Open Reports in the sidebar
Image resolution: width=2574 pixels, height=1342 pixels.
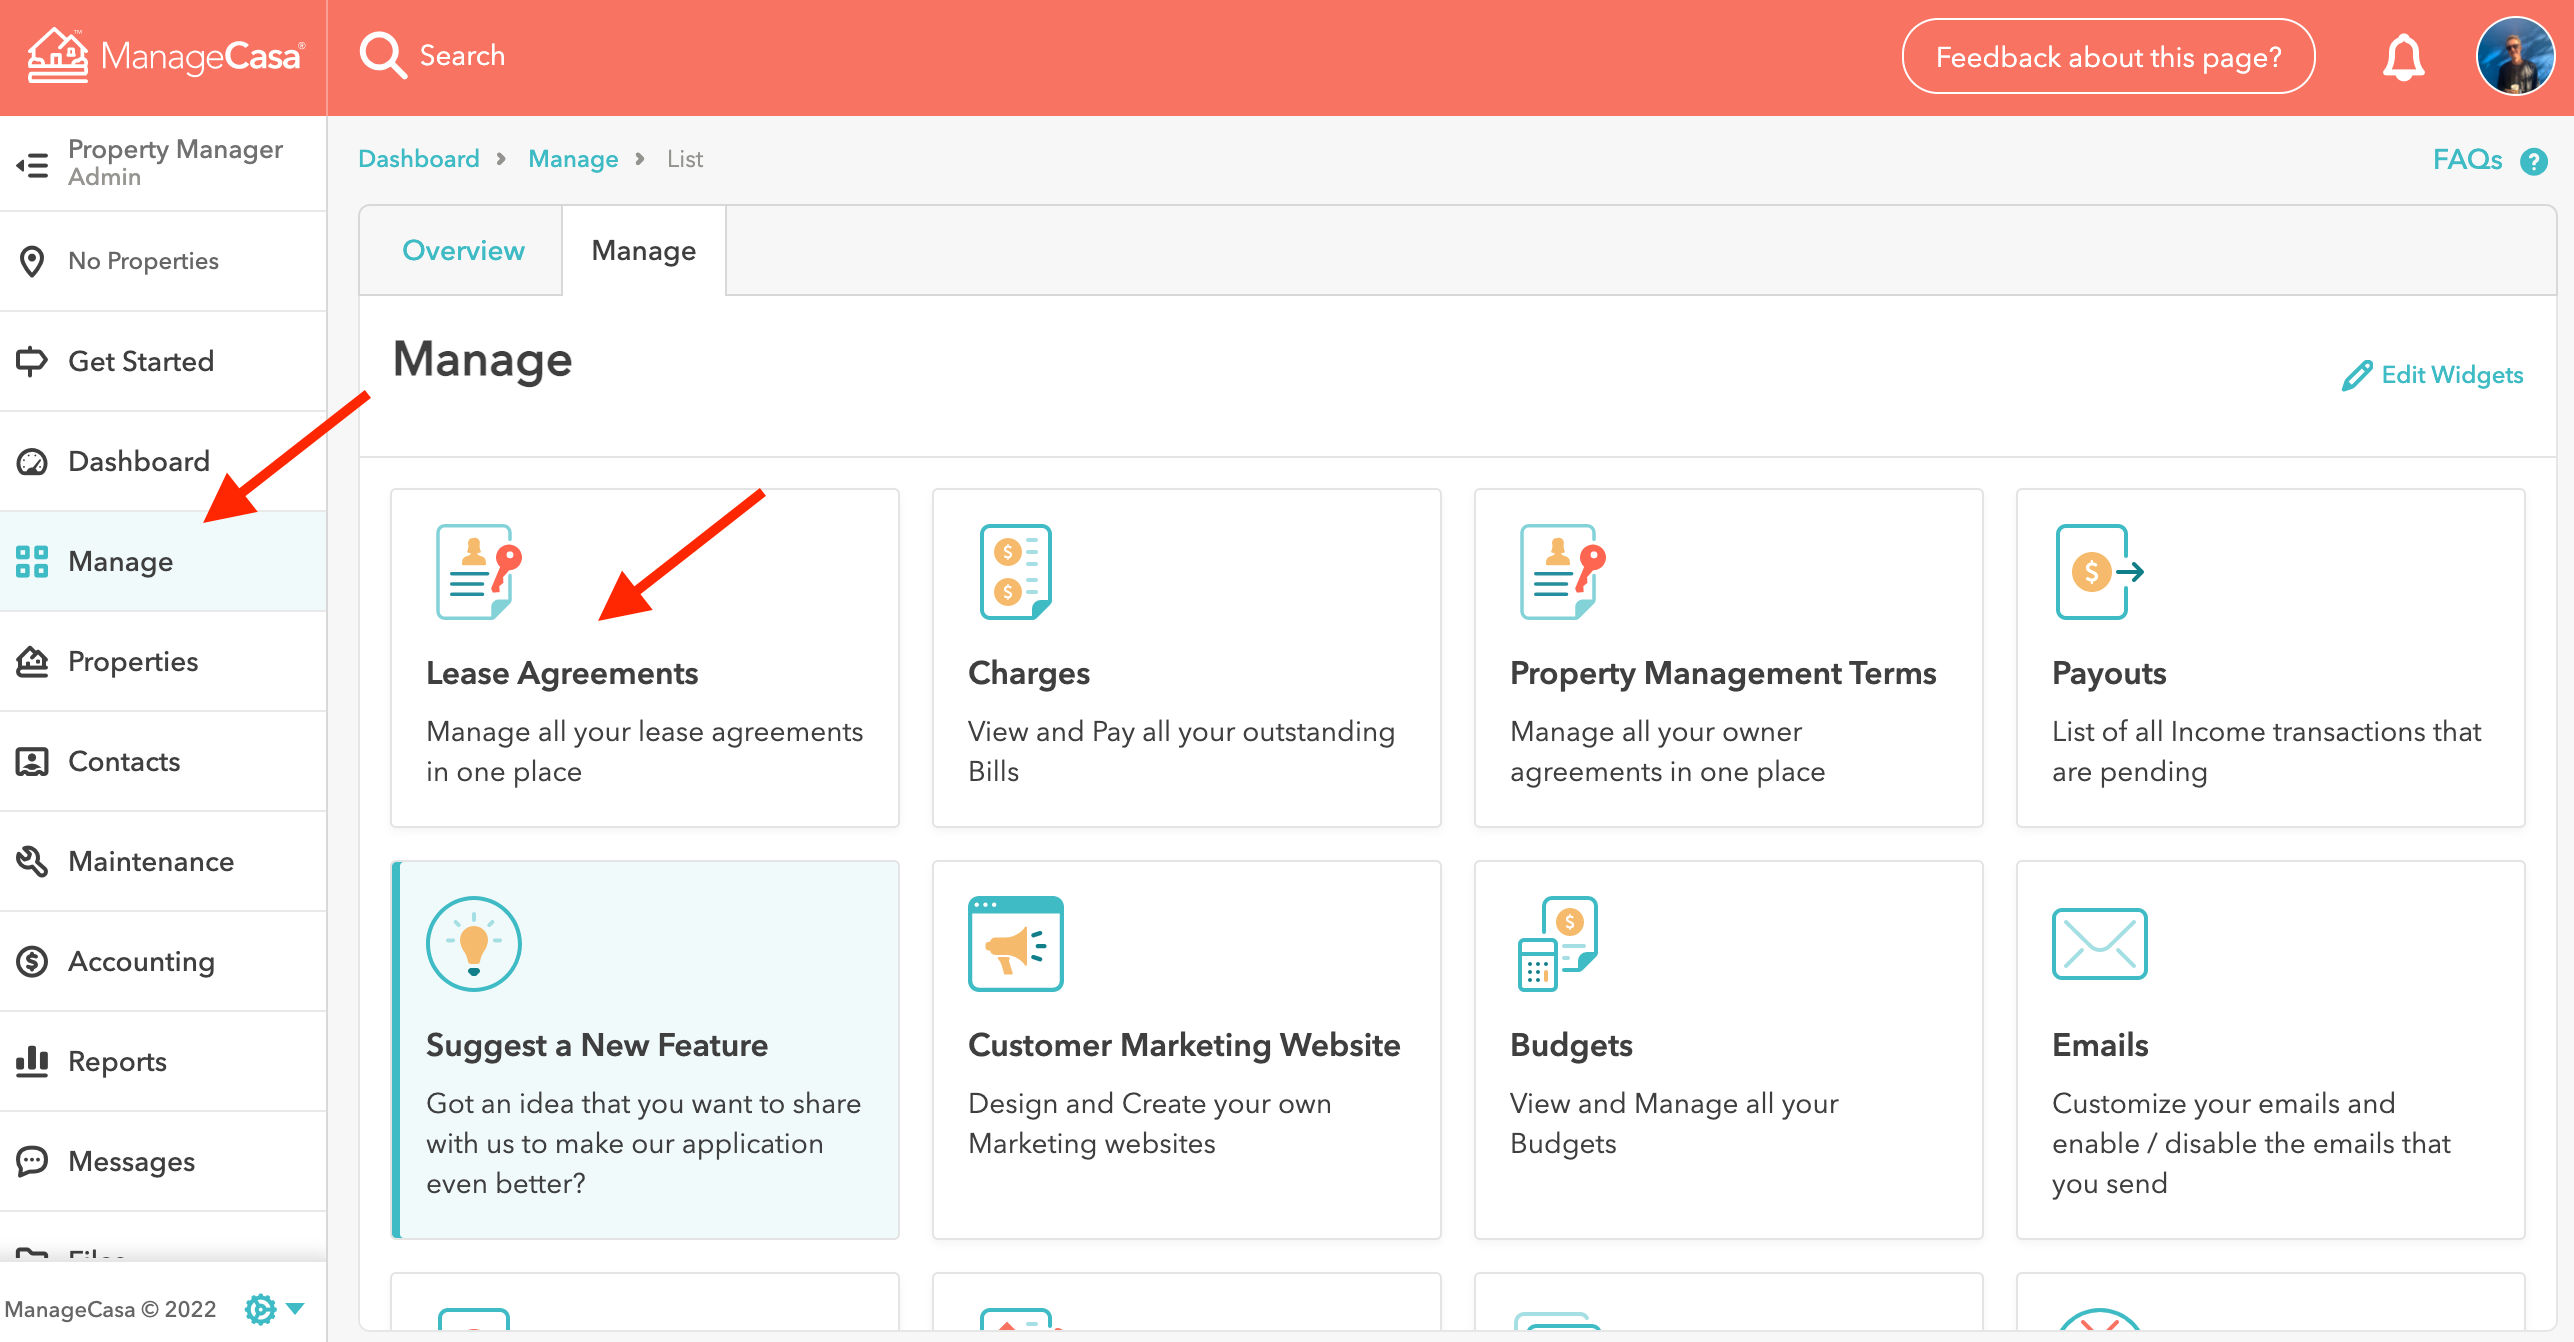[x=163, y=1061]
